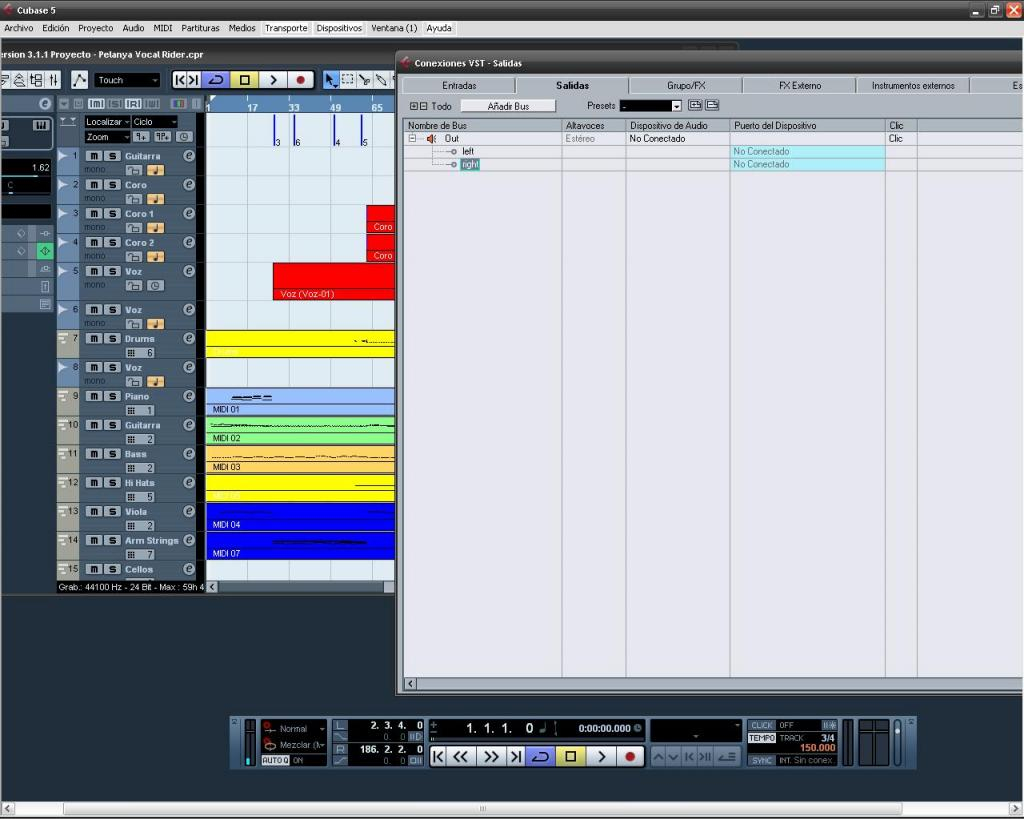Click the transport output level slider
Viewport: 1024px width, 819px height.
click(x=897, y=741)
